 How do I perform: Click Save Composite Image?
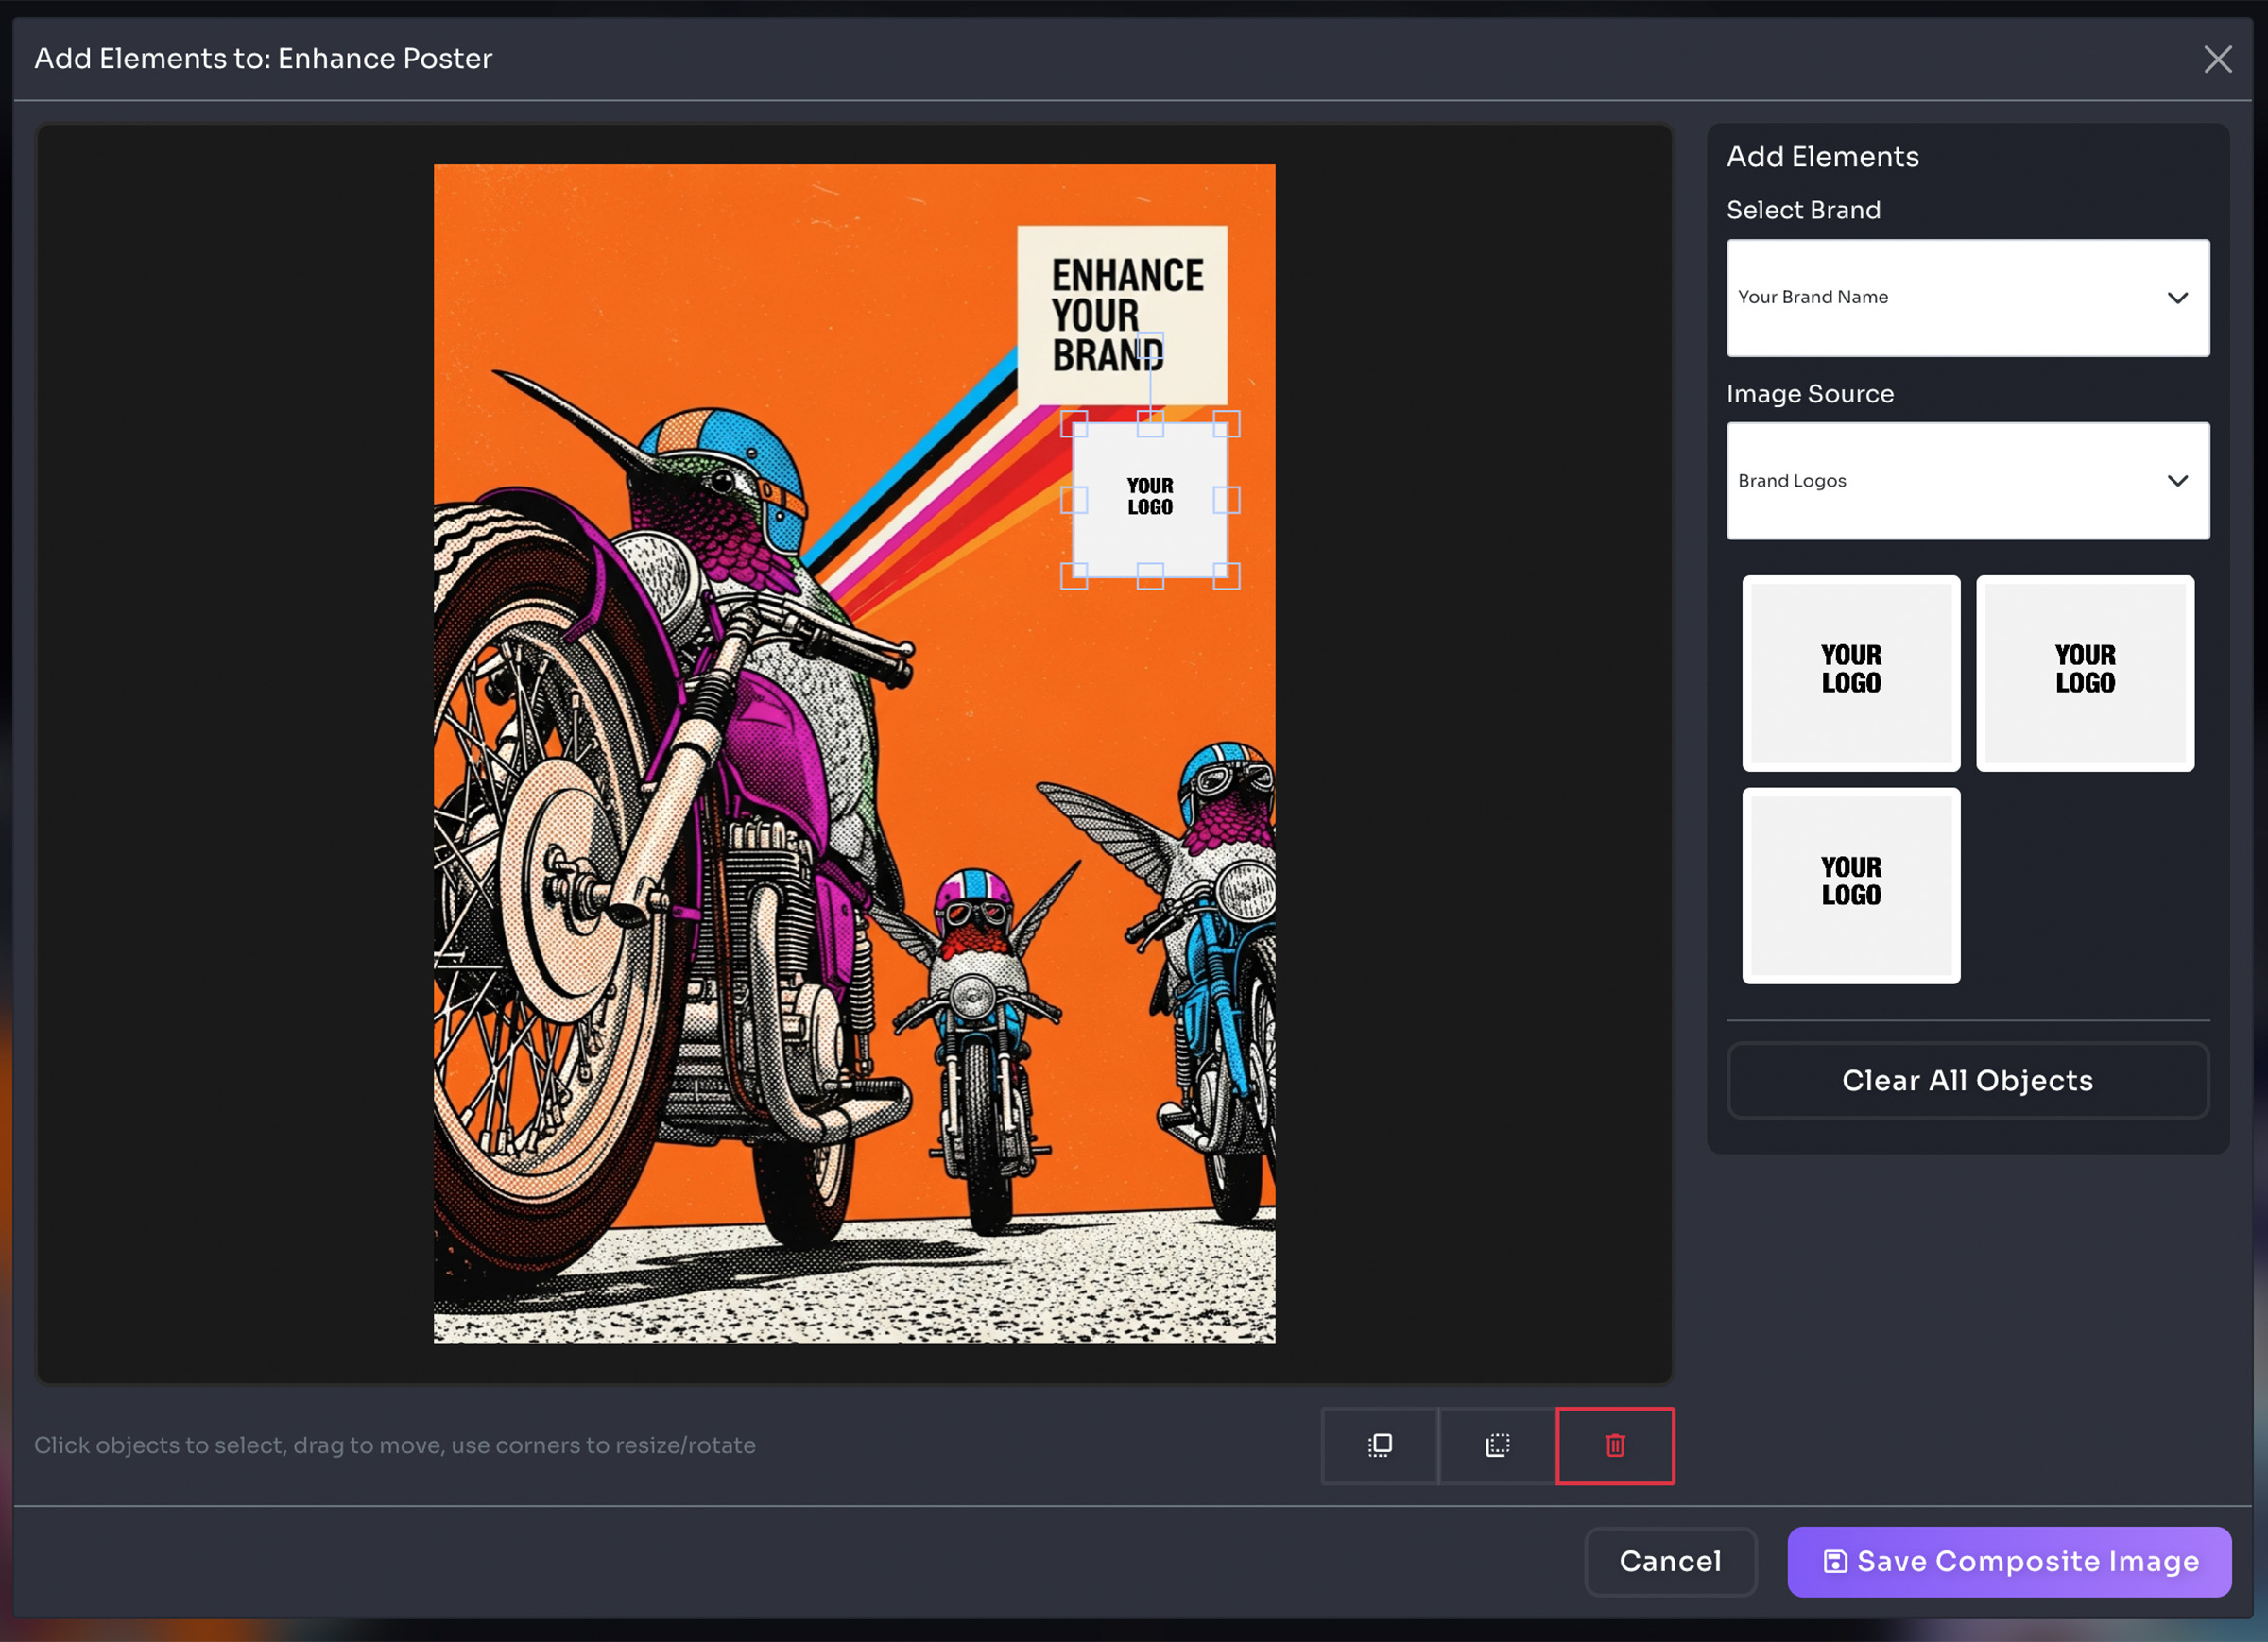tap(2008, 1561)
